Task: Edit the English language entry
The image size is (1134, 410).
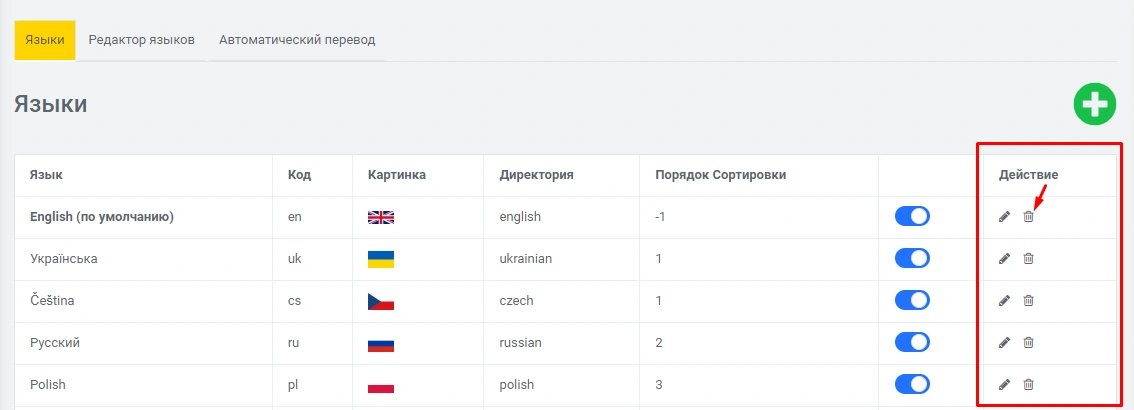Action: (x=1004, y=217)
